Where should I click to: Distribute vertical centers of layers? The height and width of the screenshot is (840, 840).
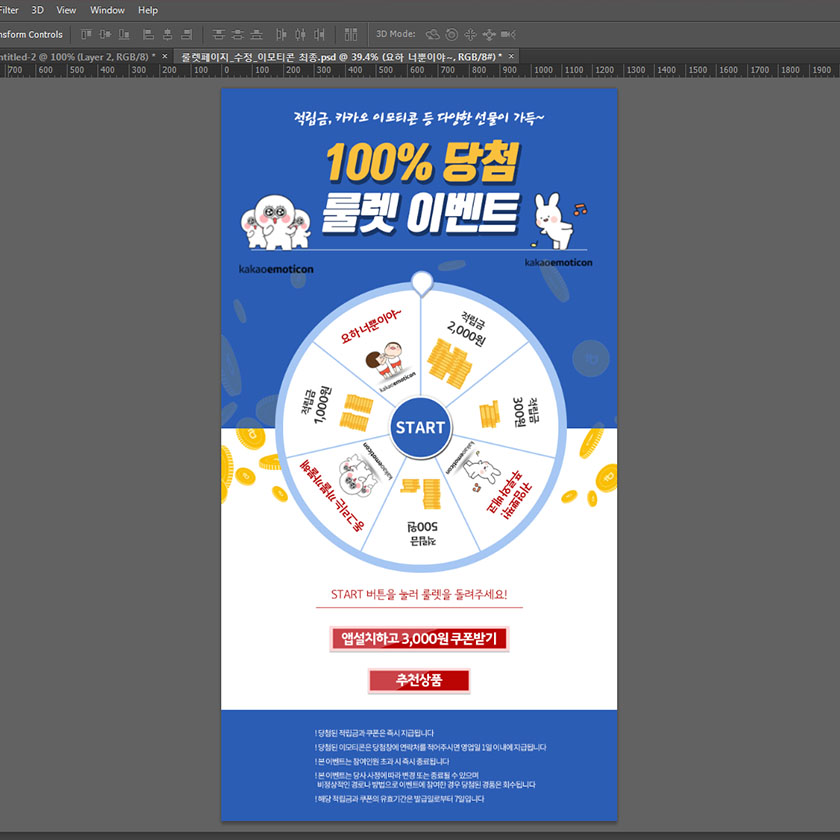click(x=237, y=34)
